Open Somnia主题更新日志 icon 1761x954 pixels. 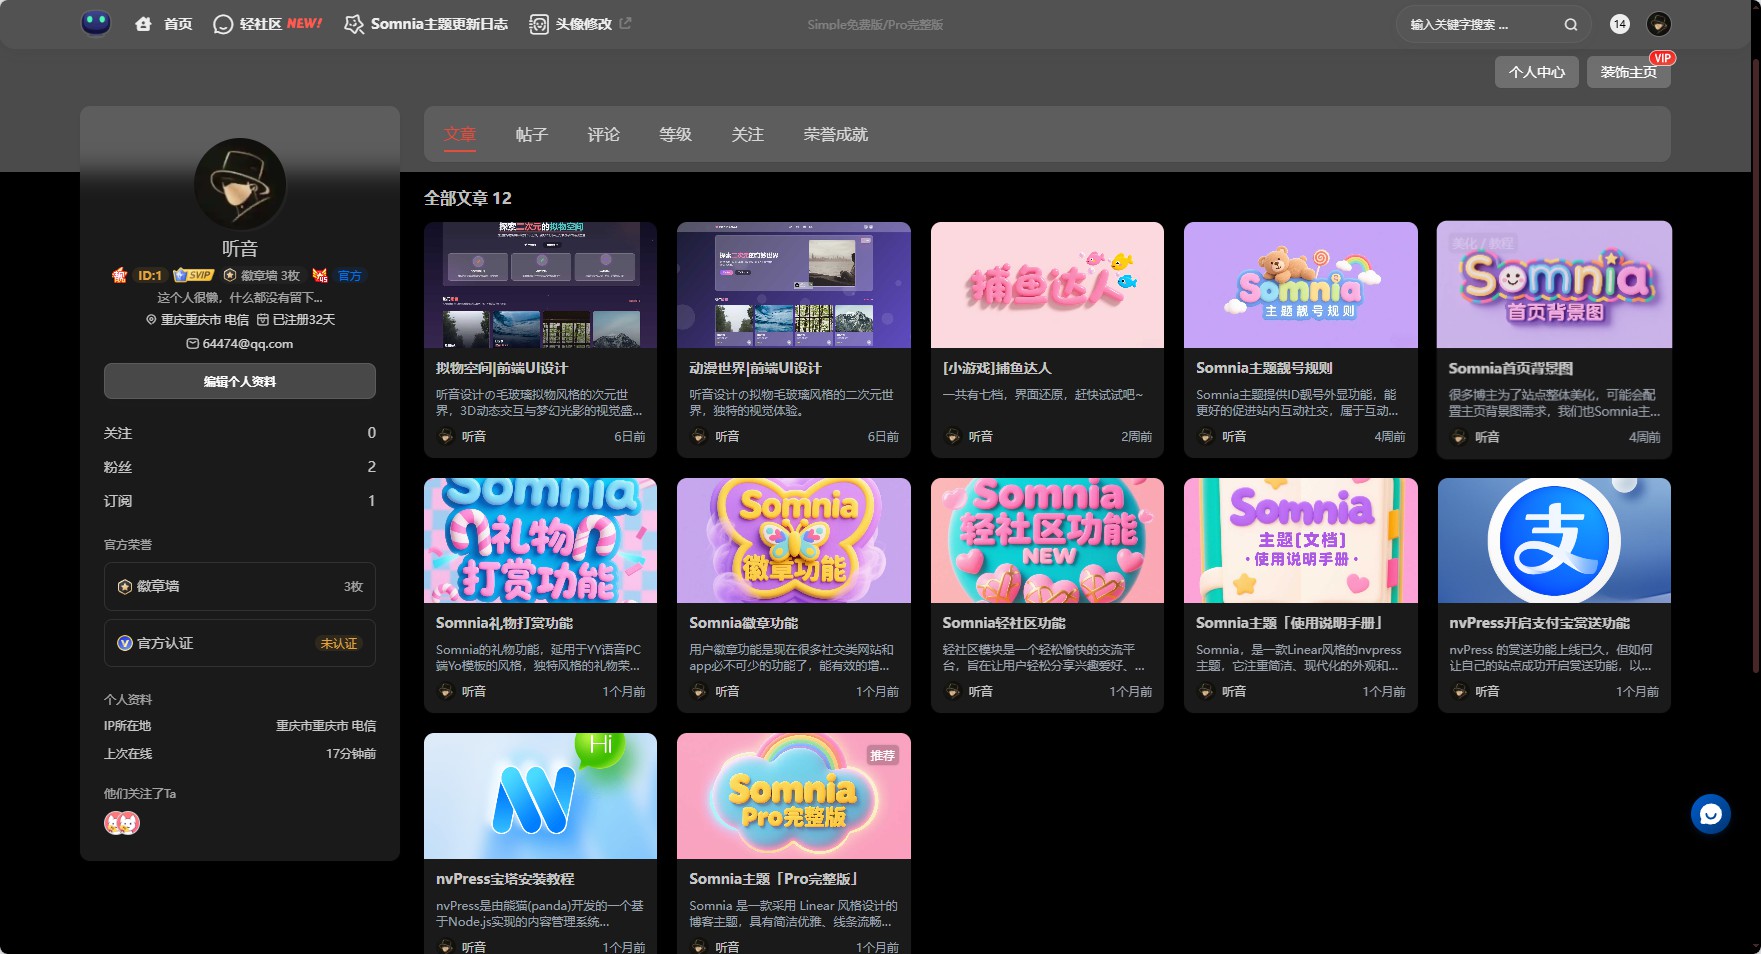353,24
